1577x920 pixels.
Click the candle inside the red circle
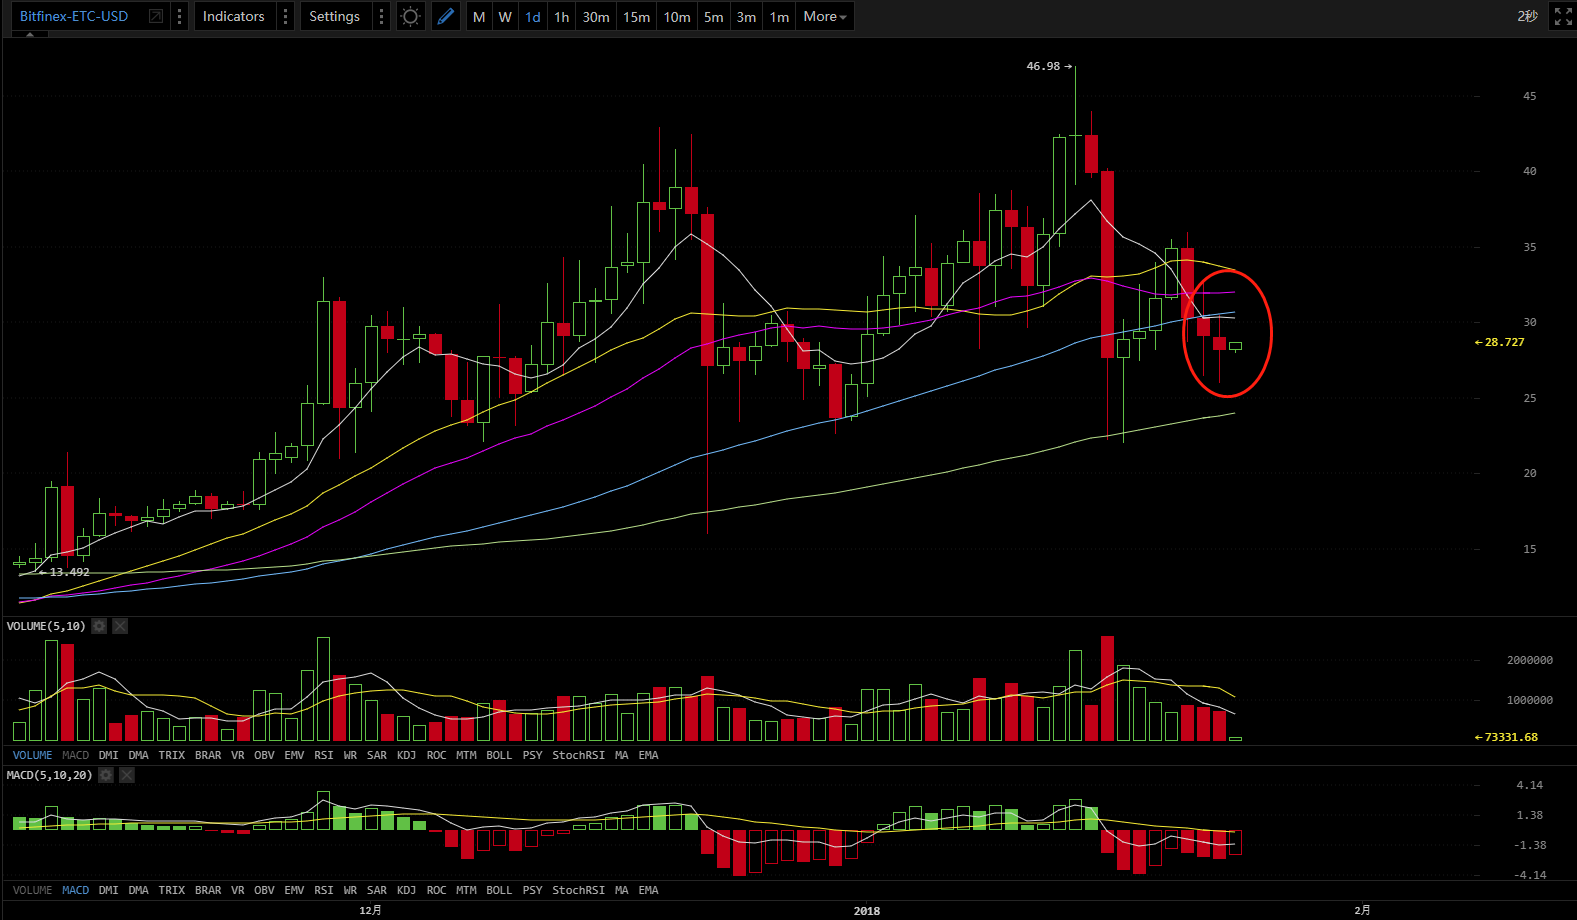[x=1219, y=344]
